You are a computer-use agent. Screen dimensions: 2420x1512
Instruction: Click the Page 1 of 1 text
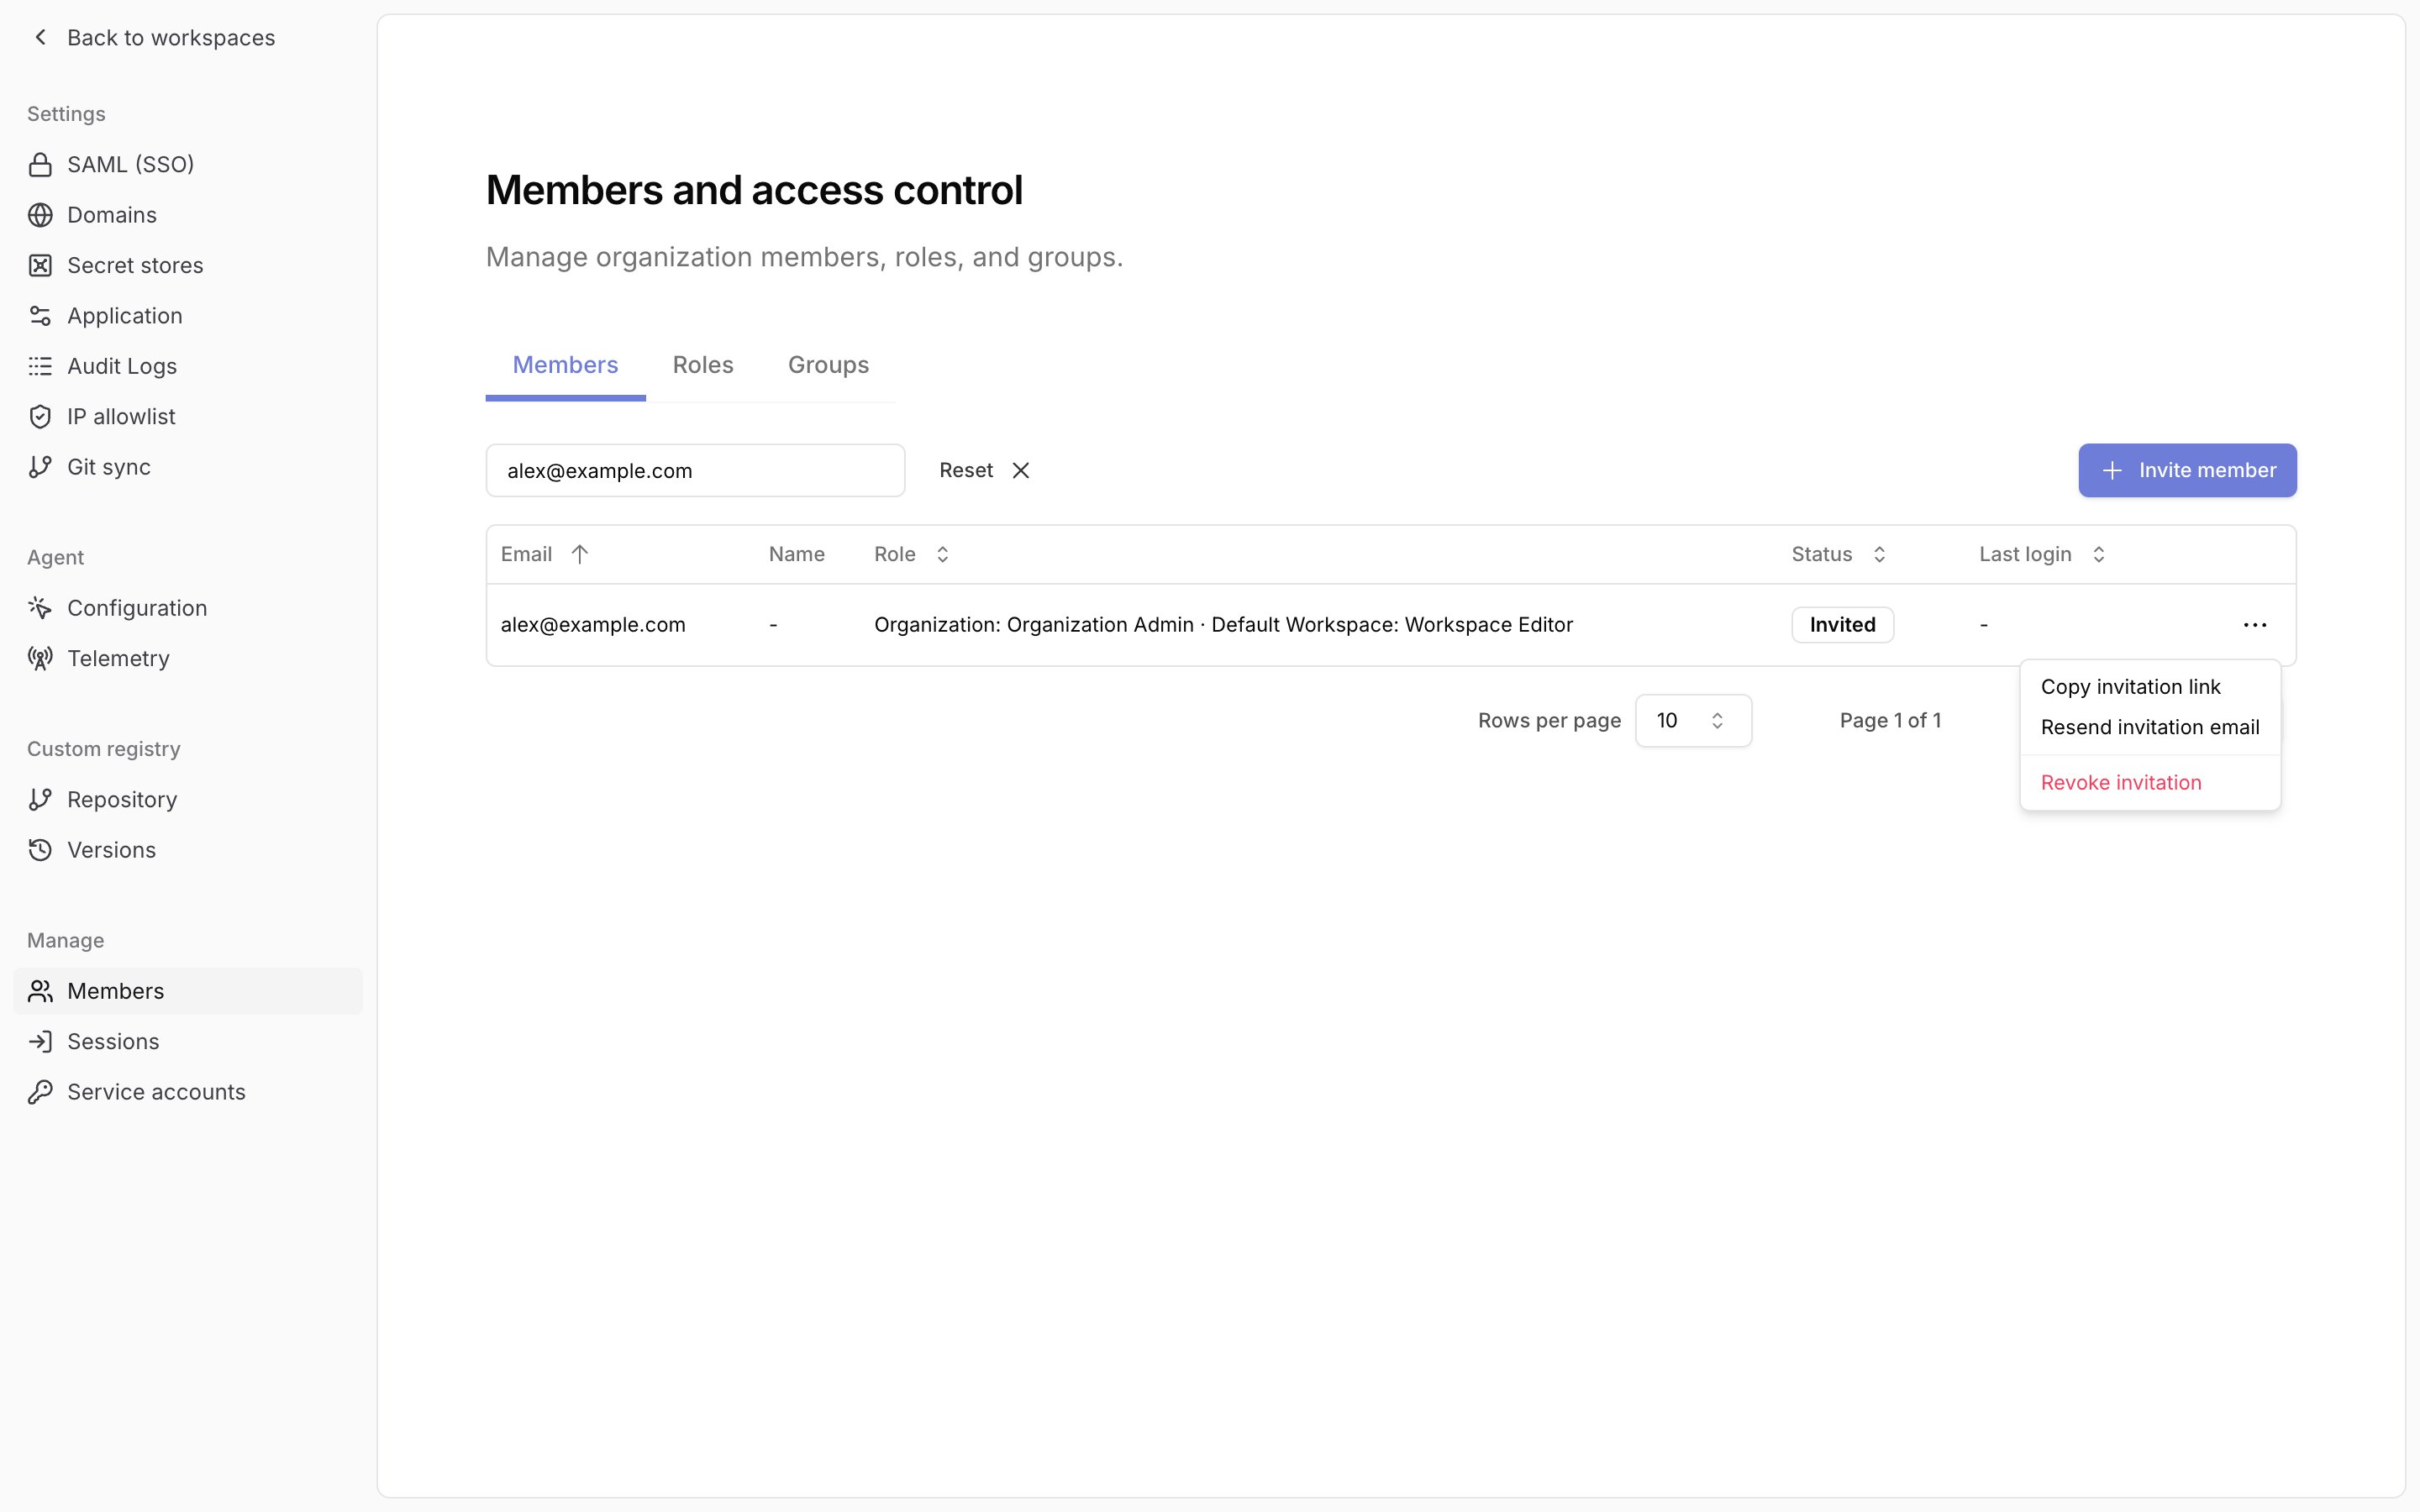[1890, 721]
